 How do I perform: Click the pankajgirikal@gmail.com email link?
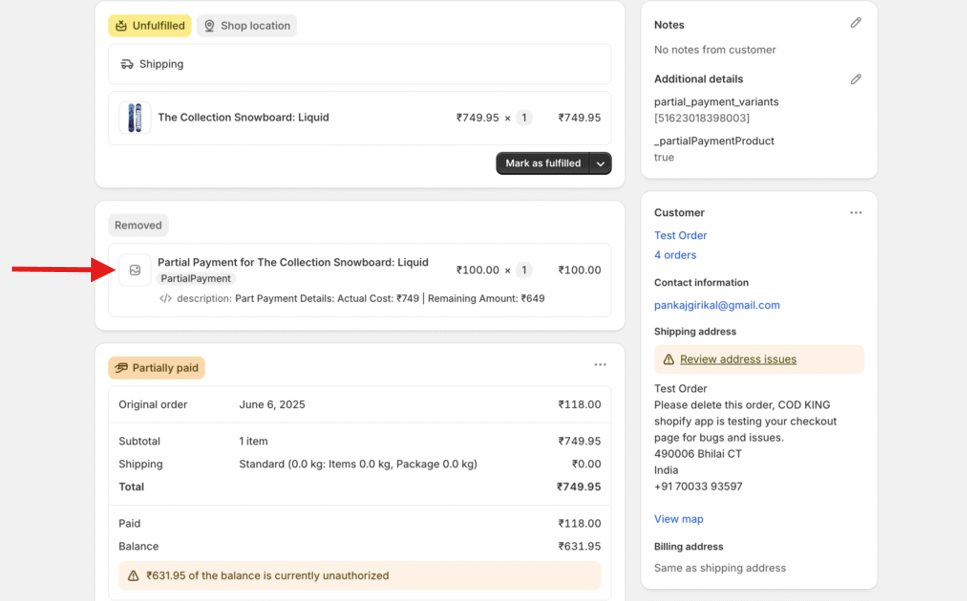pos(717,305)
